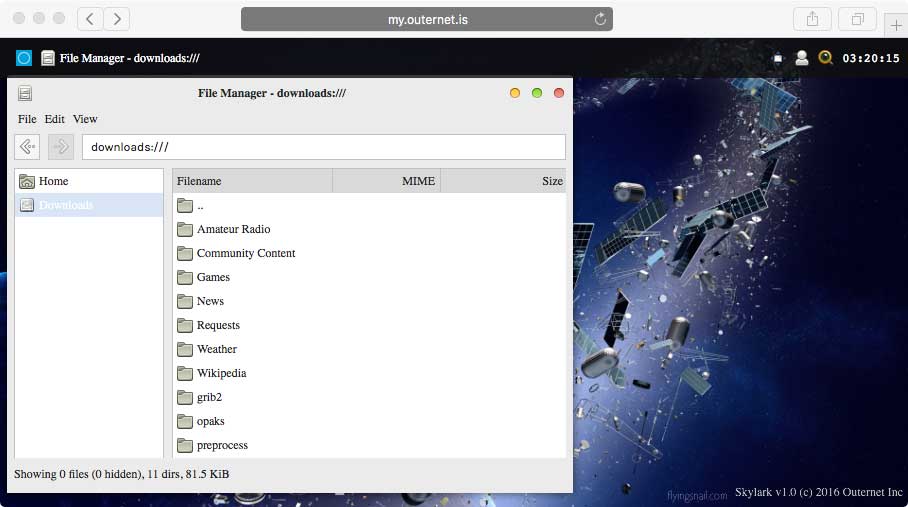Select the 'preprocess' folder name
The width and height of the screenshot is (908, 507).
[222, 446]
